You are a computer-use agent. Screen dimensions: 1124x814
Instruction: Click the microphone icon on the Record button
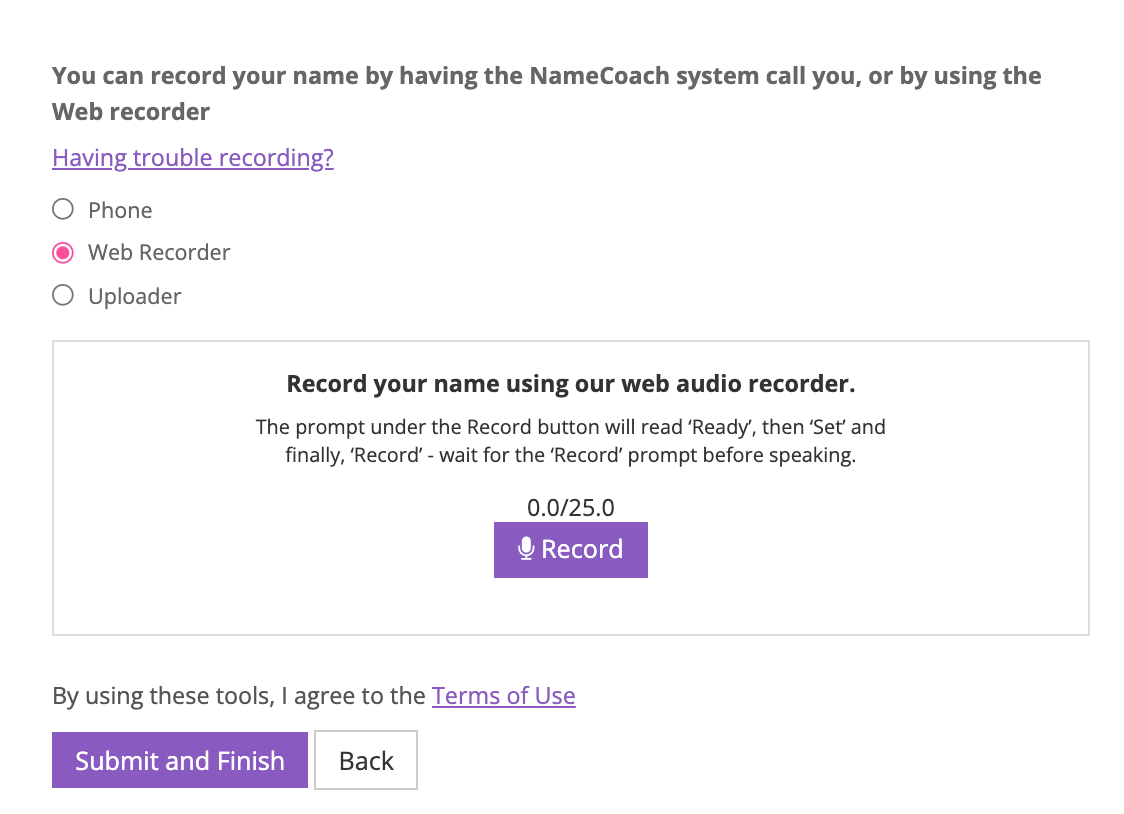pos(525,548)
